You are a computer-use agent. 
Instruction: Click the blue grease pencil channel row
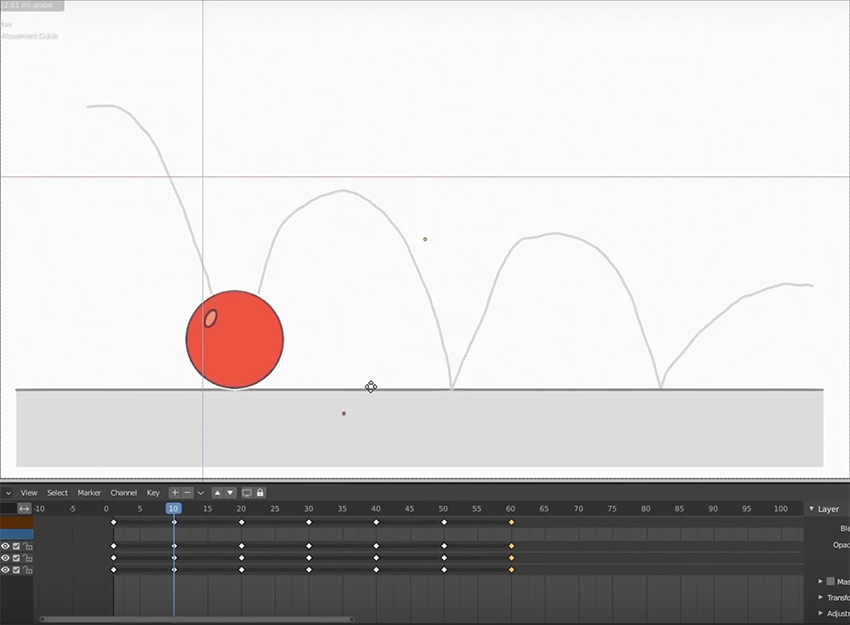[17, 534]
